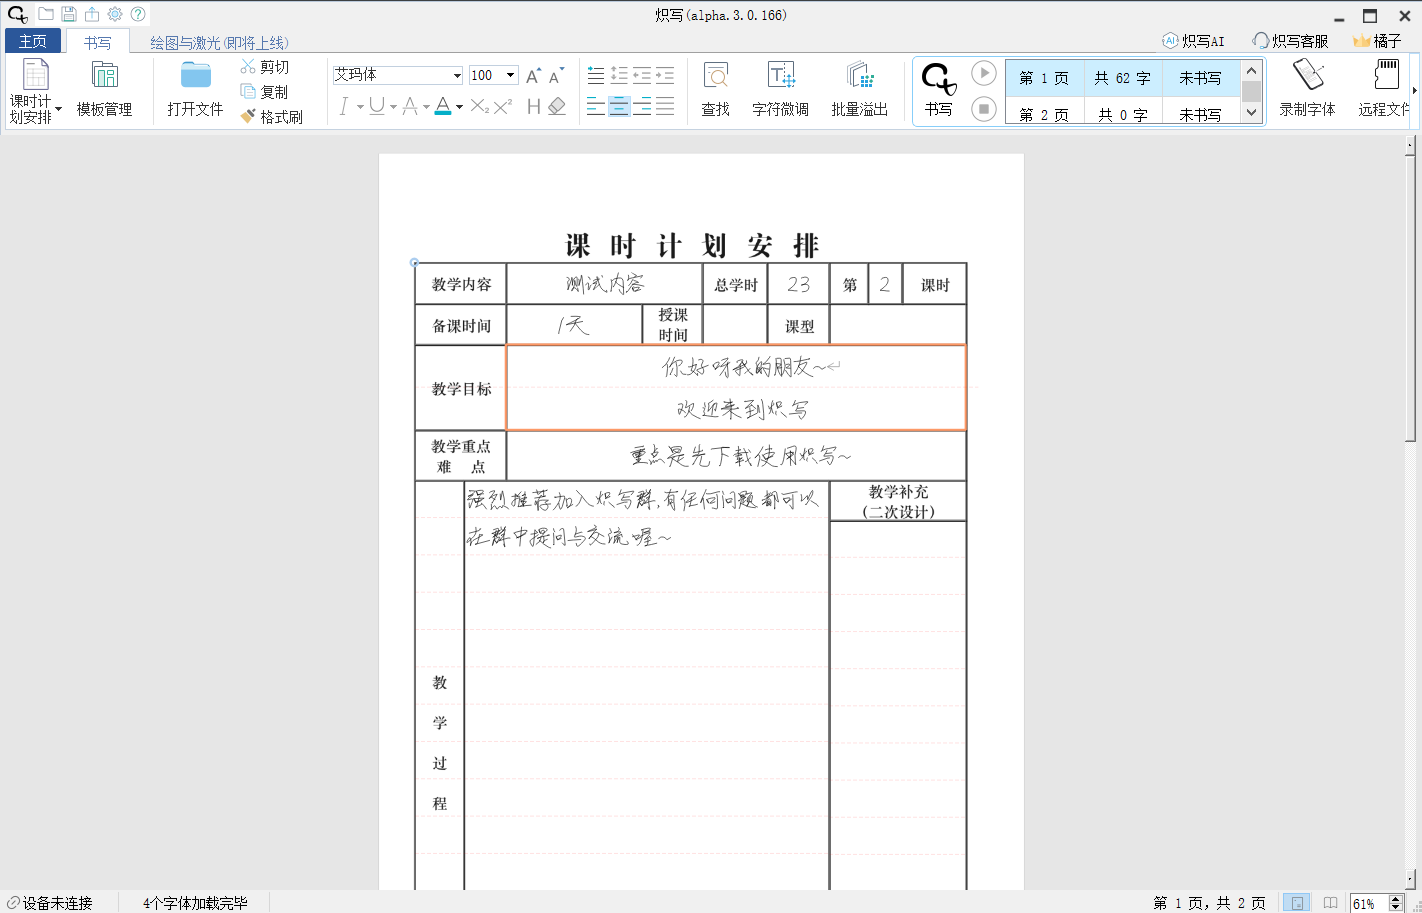Open the 绘图与激光 tab
Viewport: 1422px width, 913px height.
(x=219, y=42)
